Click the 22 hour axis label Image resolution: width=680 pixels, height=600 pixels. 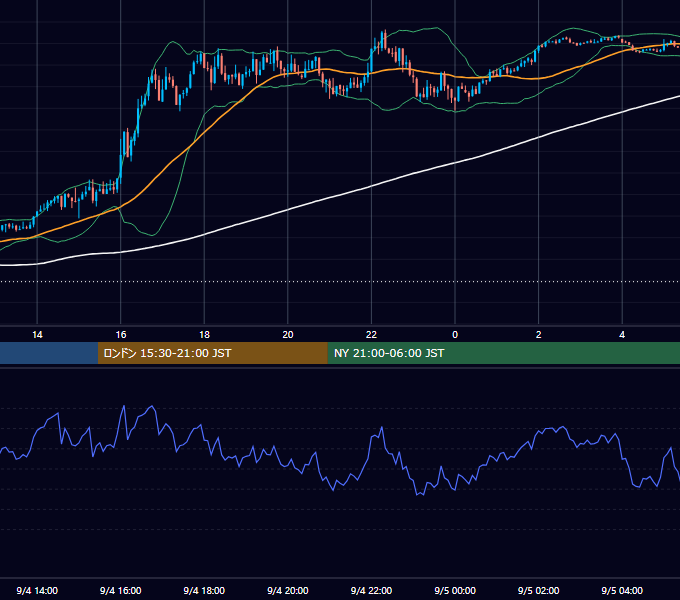[x=371, y=335]
